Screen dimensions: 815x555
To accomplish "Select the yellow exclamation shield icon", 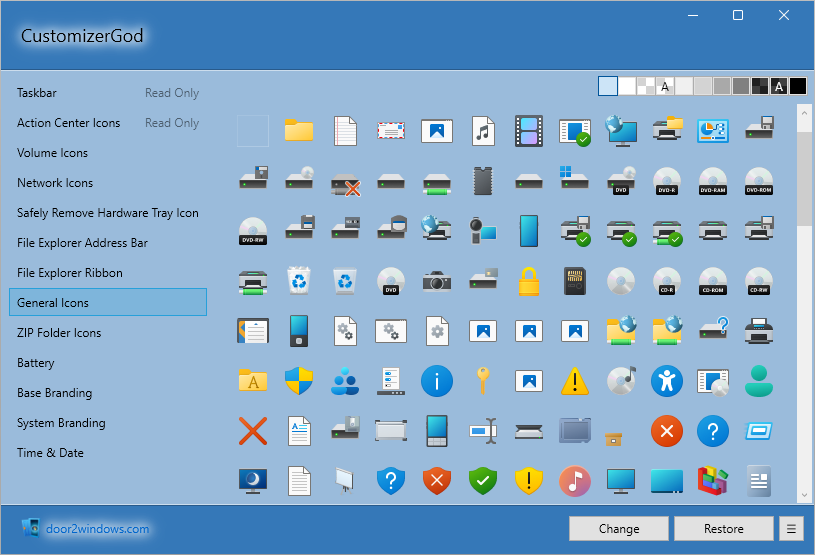I will (x=529, y=481).
